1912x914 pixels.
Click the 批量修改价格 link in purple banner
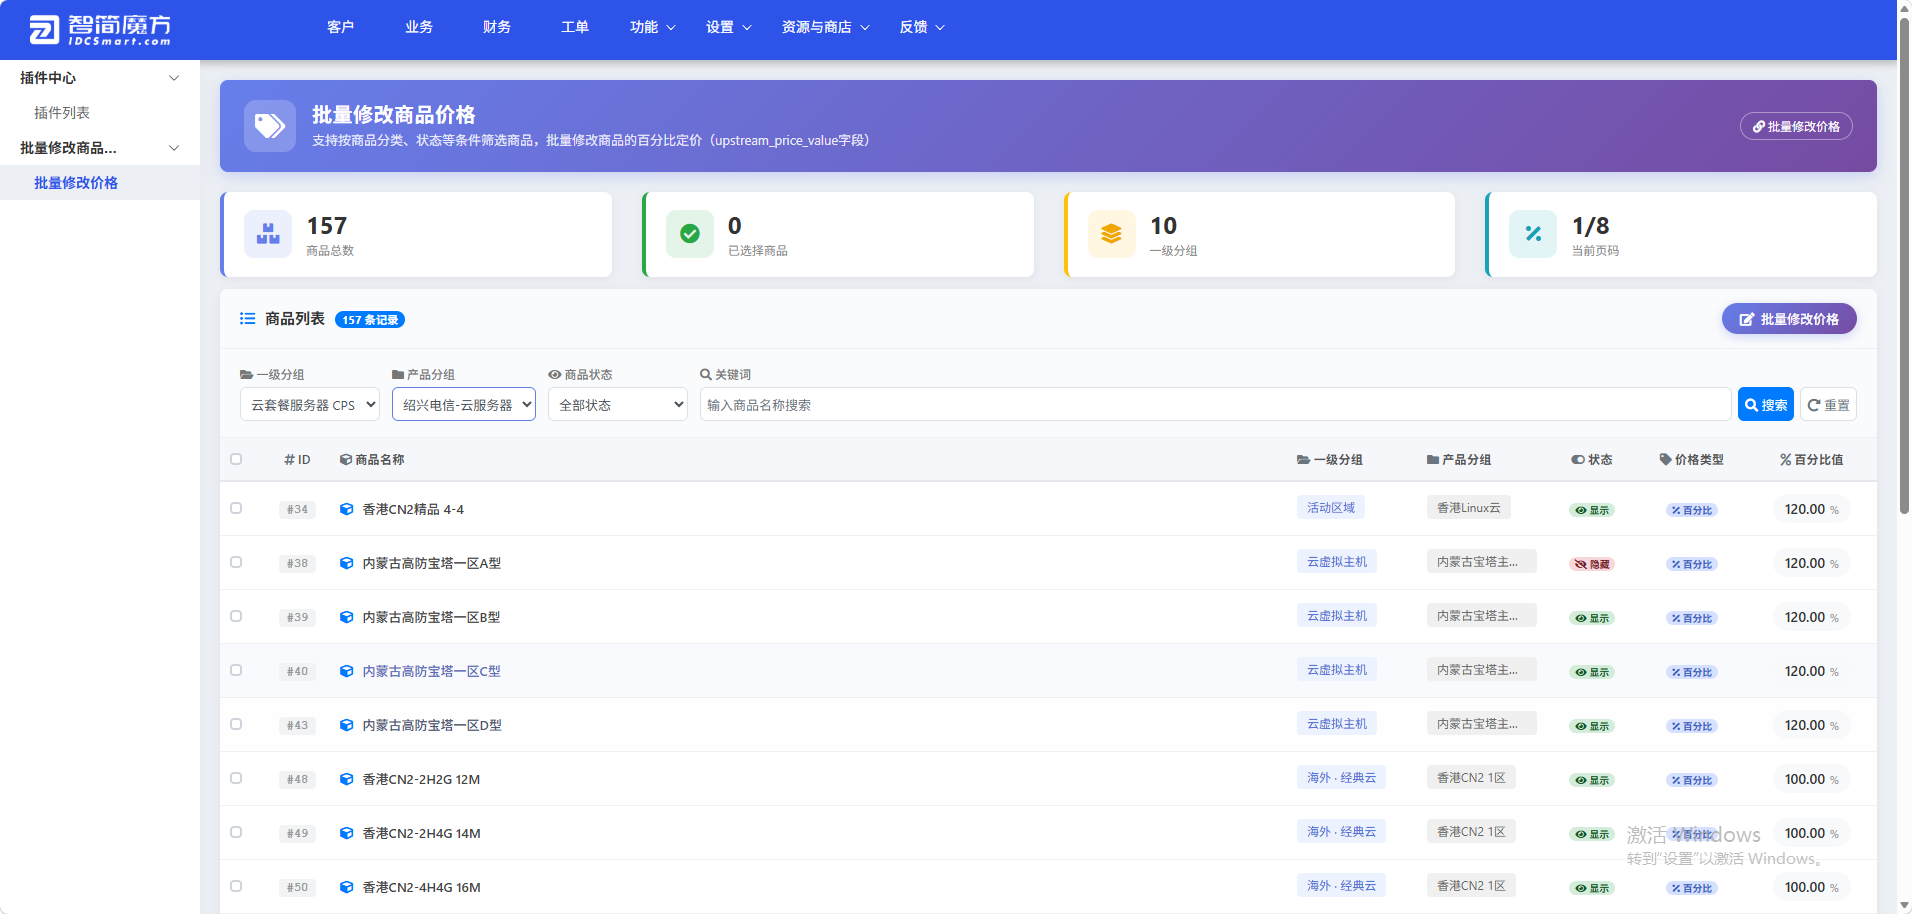click(1796, 126)
